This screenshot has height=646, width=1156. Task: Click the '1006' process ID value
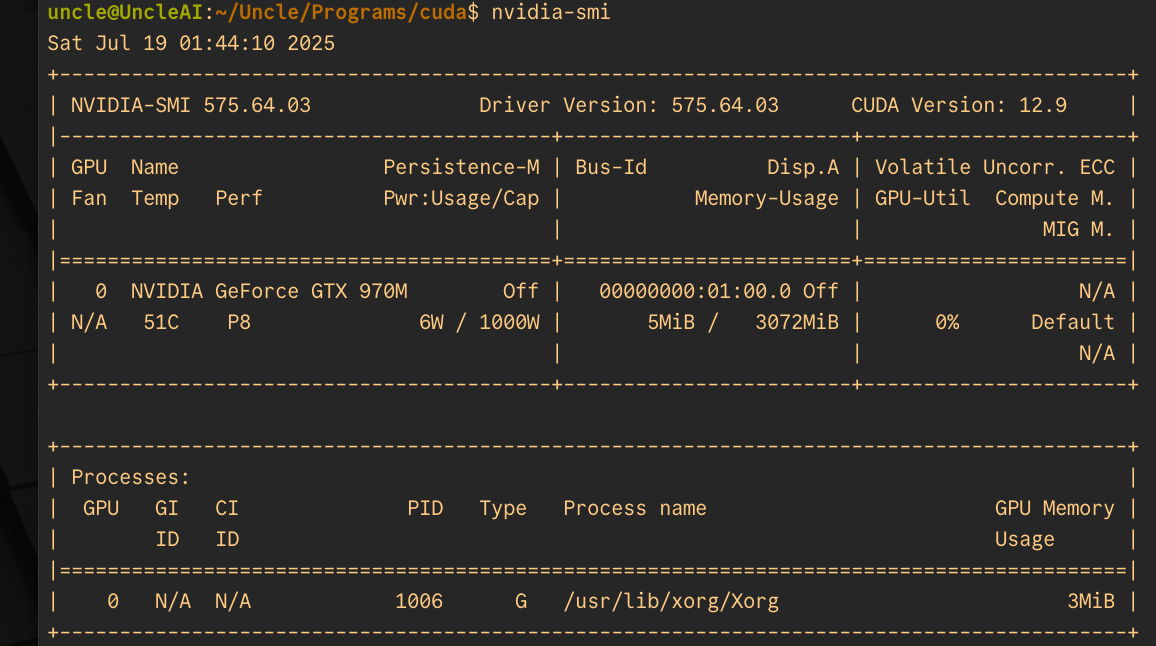point(419,601)
